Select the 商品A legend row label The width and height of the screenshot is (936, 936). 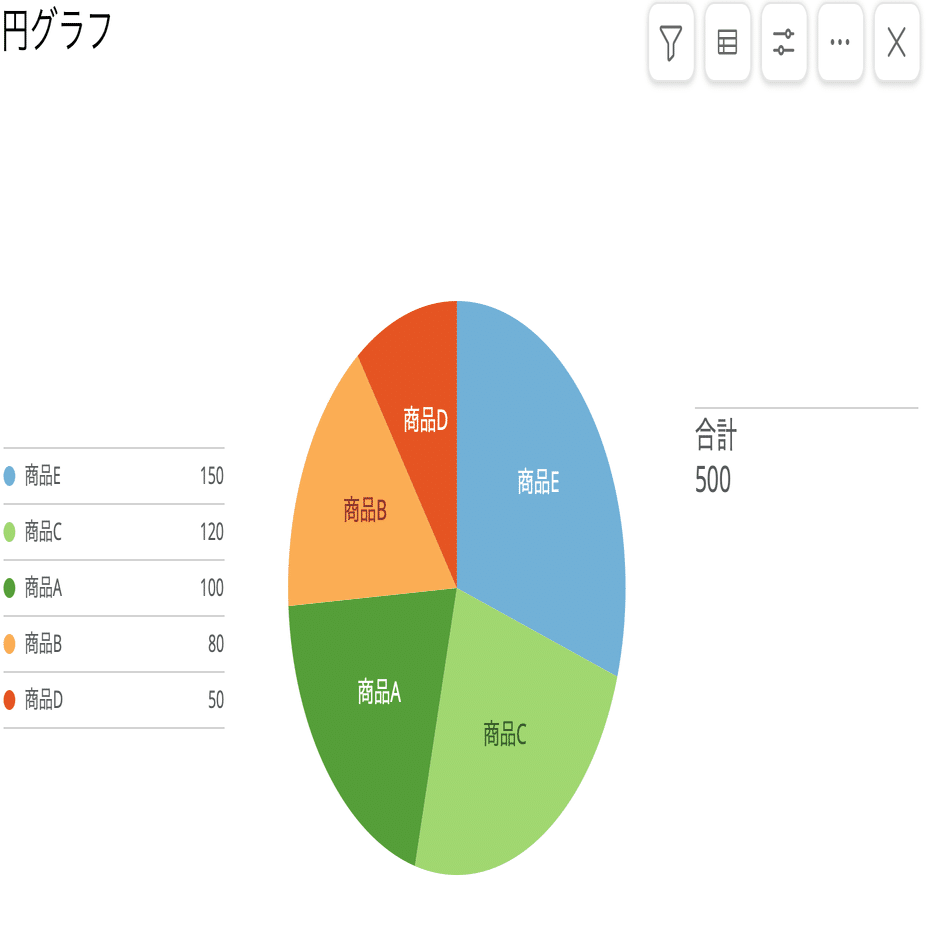43,588
